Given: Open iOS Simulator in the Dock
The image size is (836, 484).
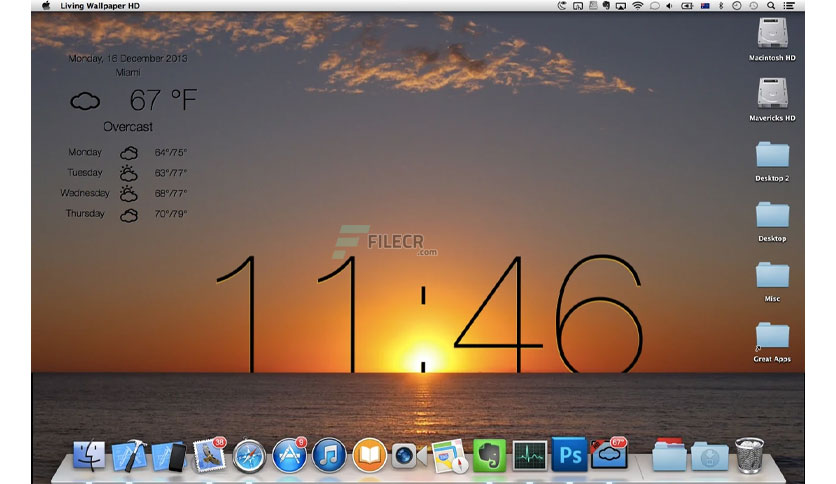Looking at the screenshot, I should coord(169,457).
